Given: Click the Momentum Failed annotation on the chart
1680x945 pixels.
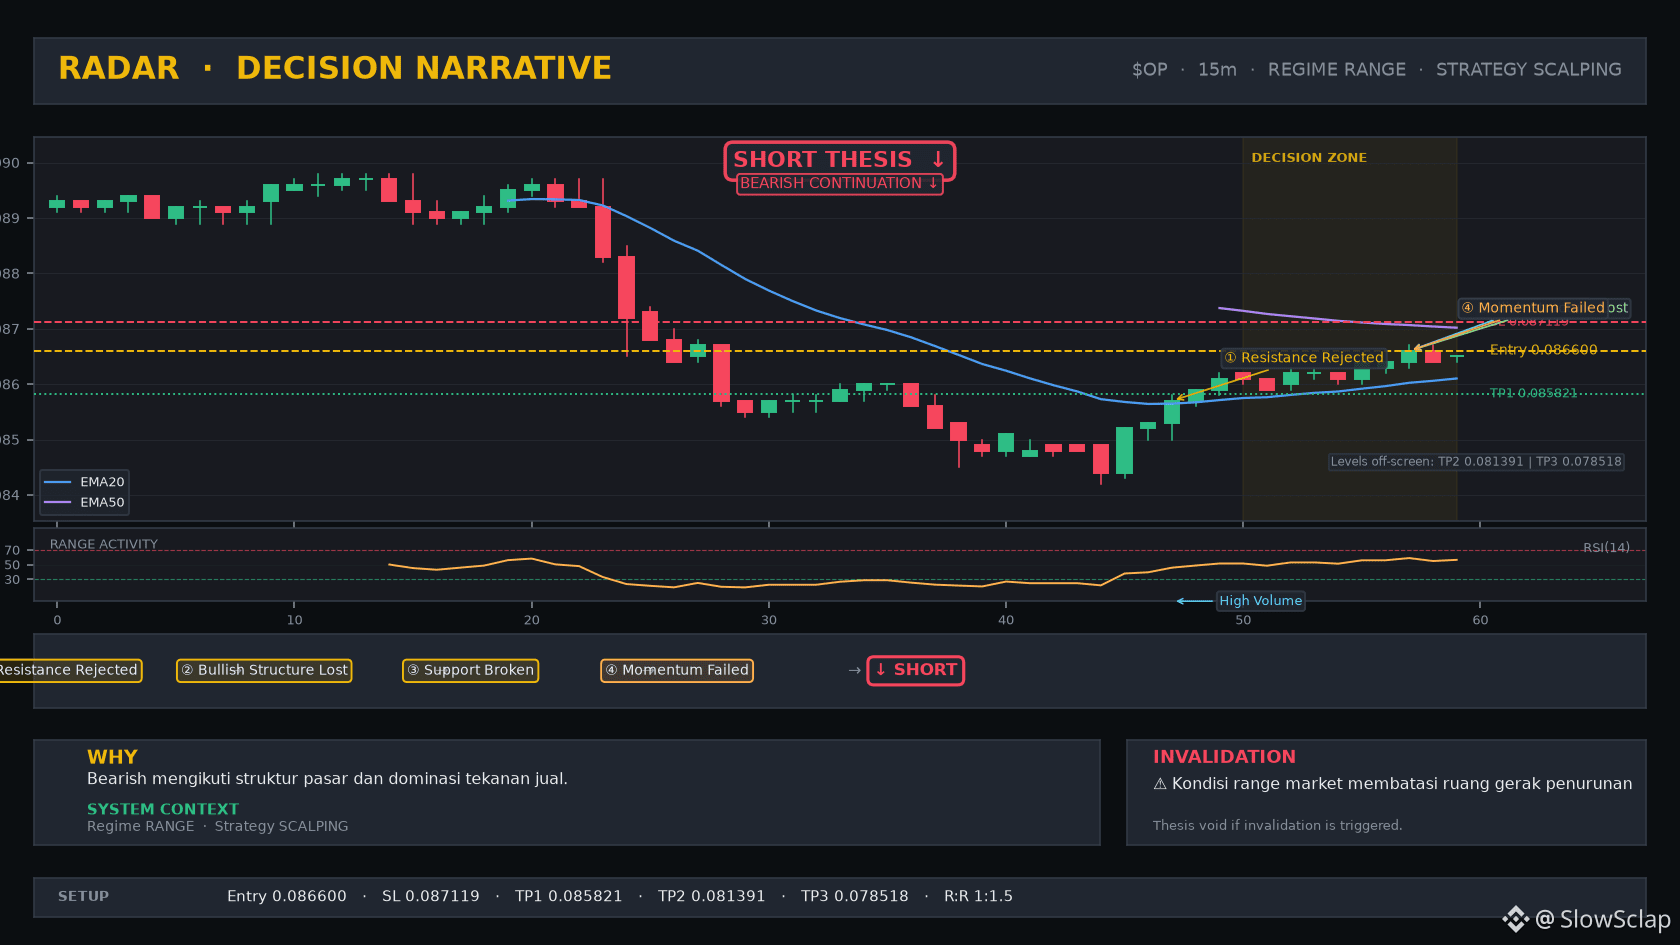Looking at the screenshot, I should click(x=1532, y=308).
